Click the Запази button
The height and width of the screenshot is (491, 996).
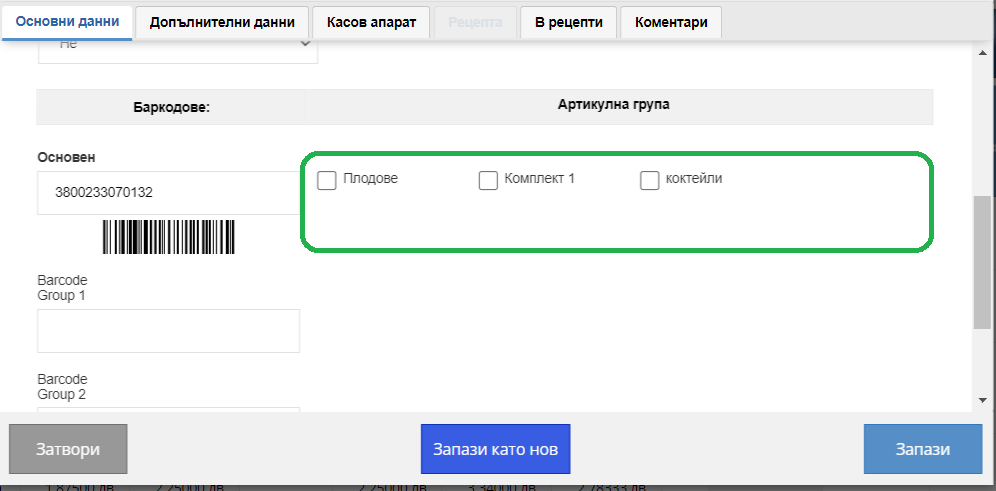pyautogui.click(x=923, y=449)
